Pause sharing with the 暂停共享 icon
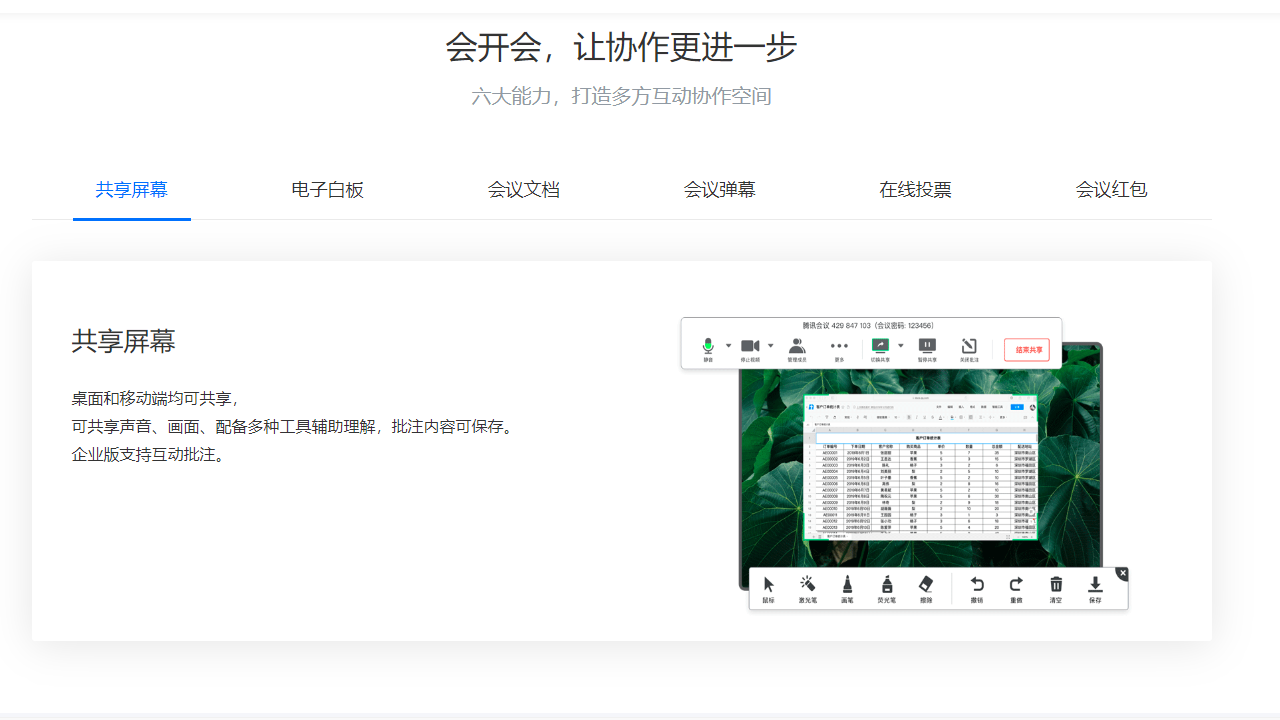This screenshot has height=720, width=1280. click(927, 347)
